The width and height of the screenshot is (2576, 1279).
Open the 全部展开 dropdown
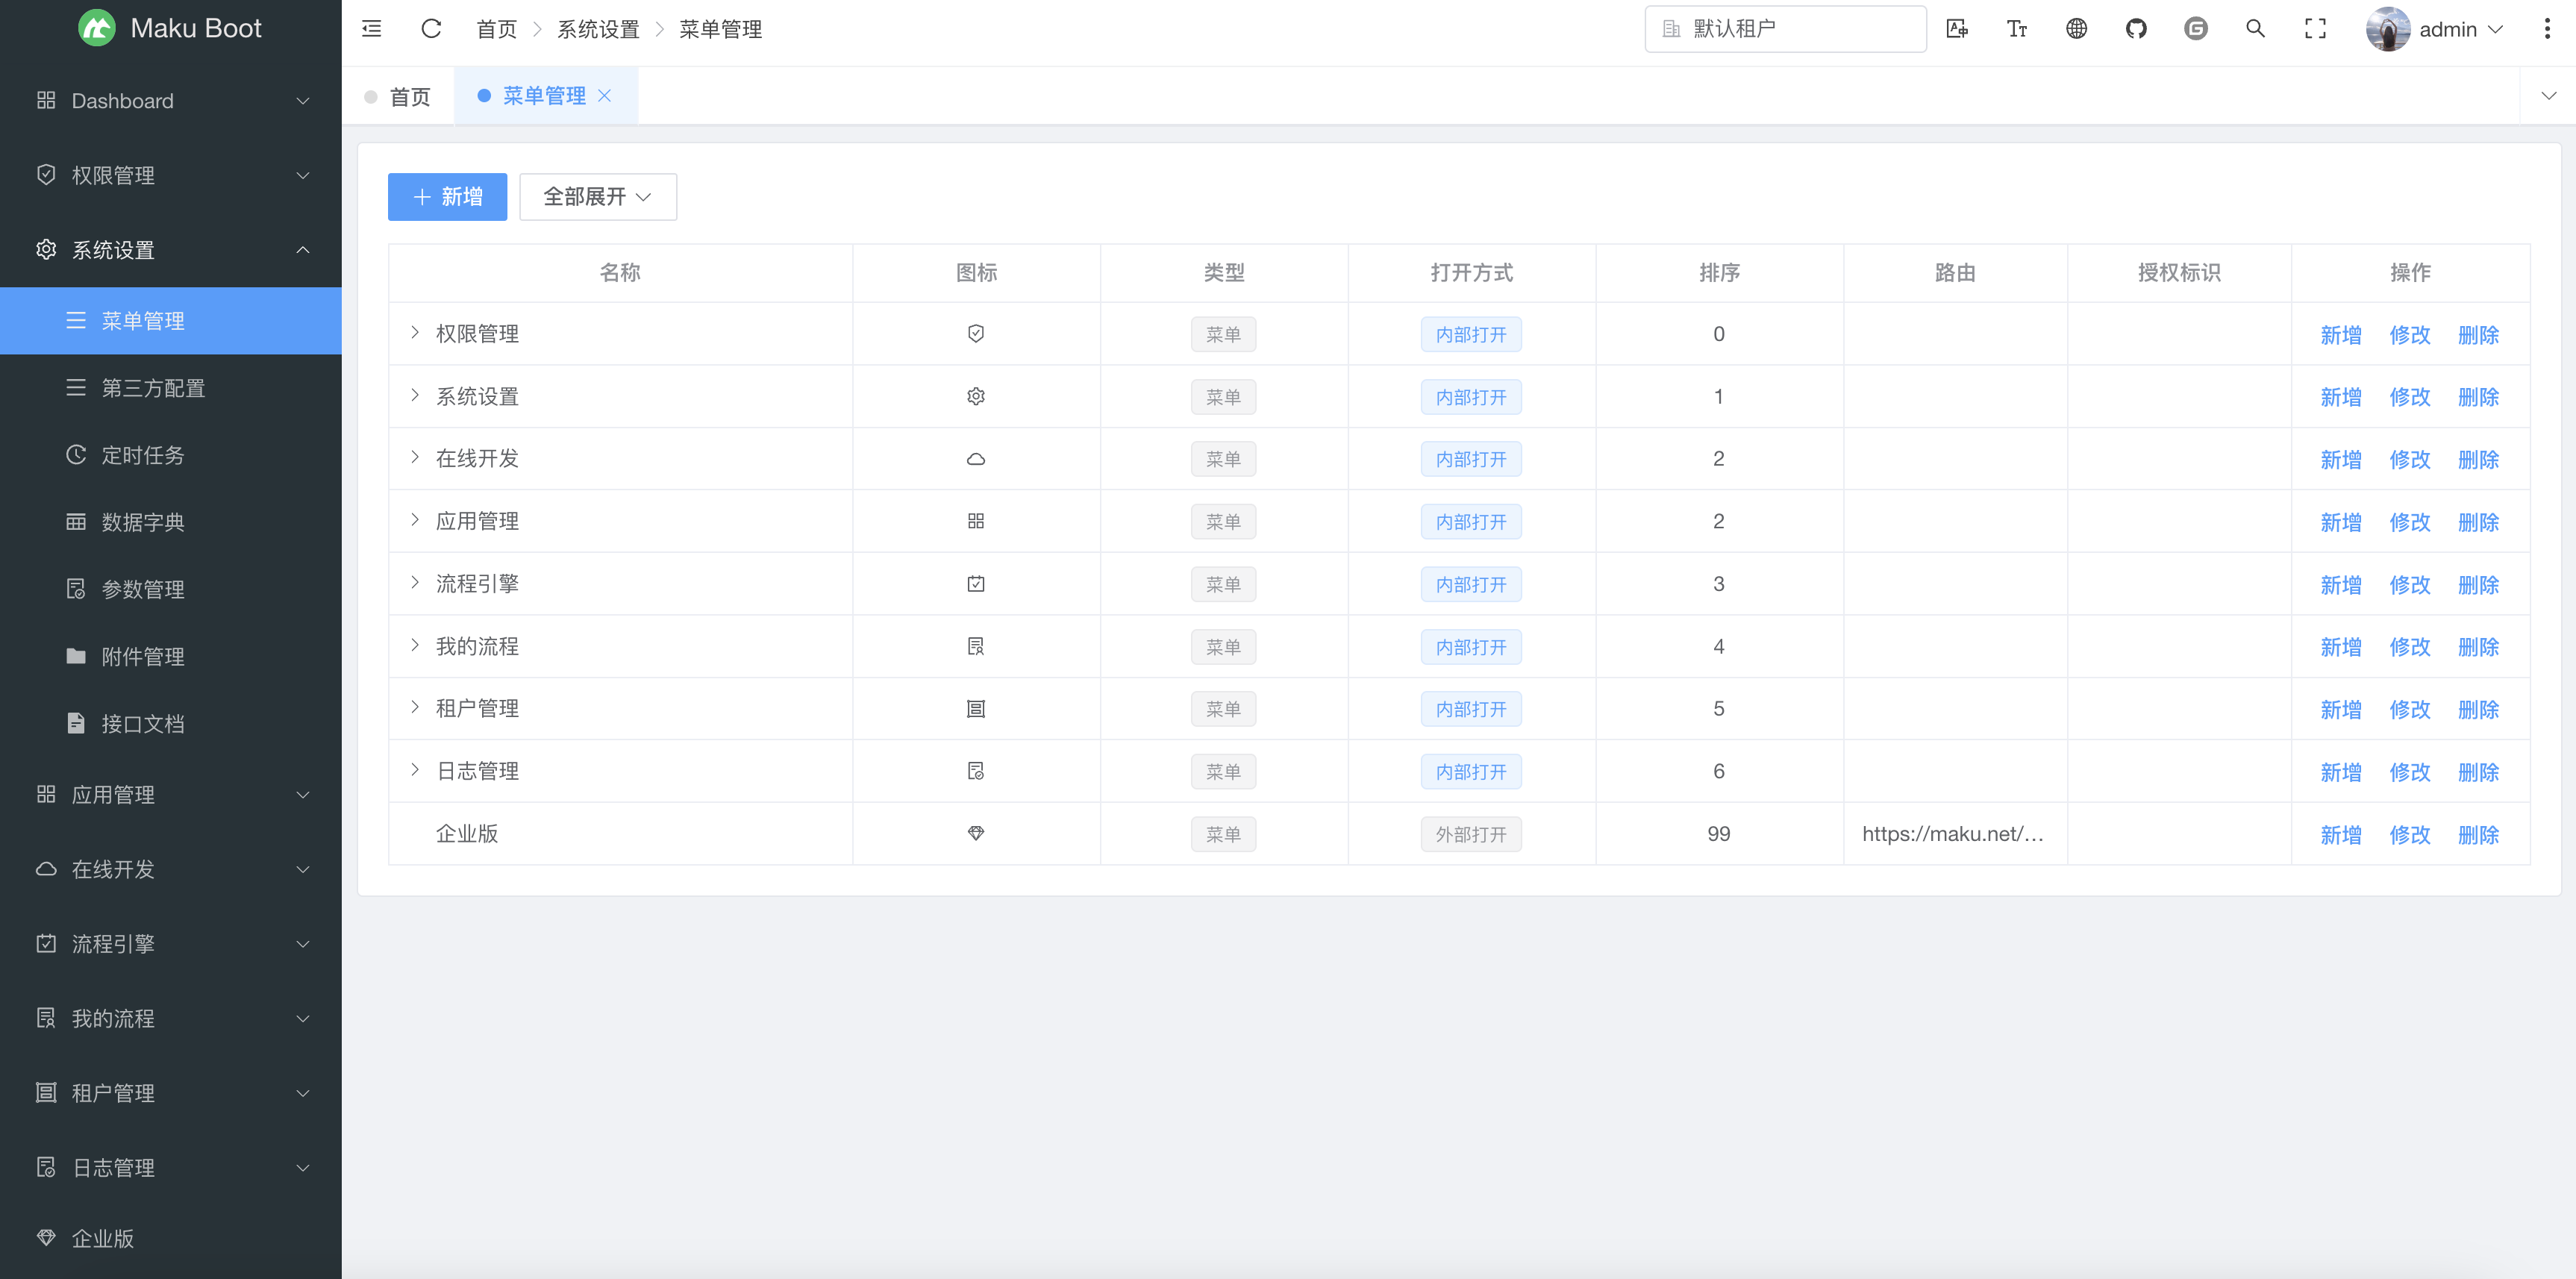pyautogui.click(x=597, y=197)
